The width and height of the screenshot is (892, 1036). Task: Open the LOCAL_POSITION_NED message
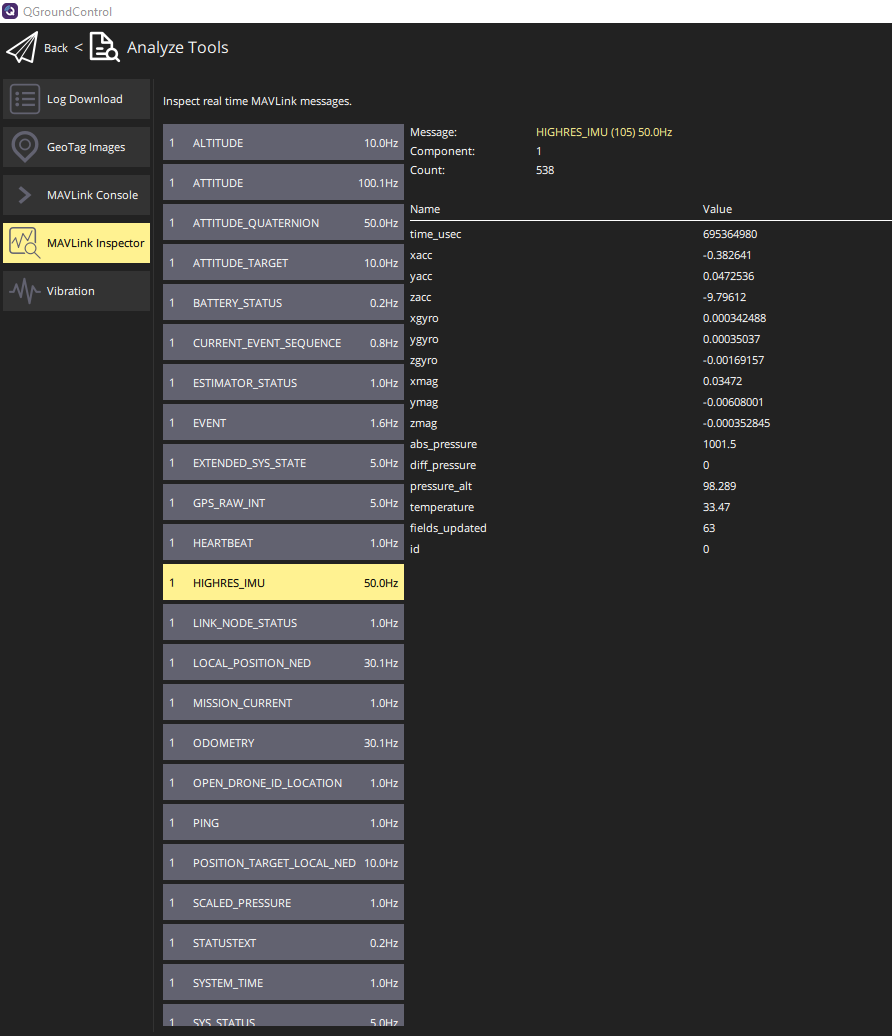(283, 663)
